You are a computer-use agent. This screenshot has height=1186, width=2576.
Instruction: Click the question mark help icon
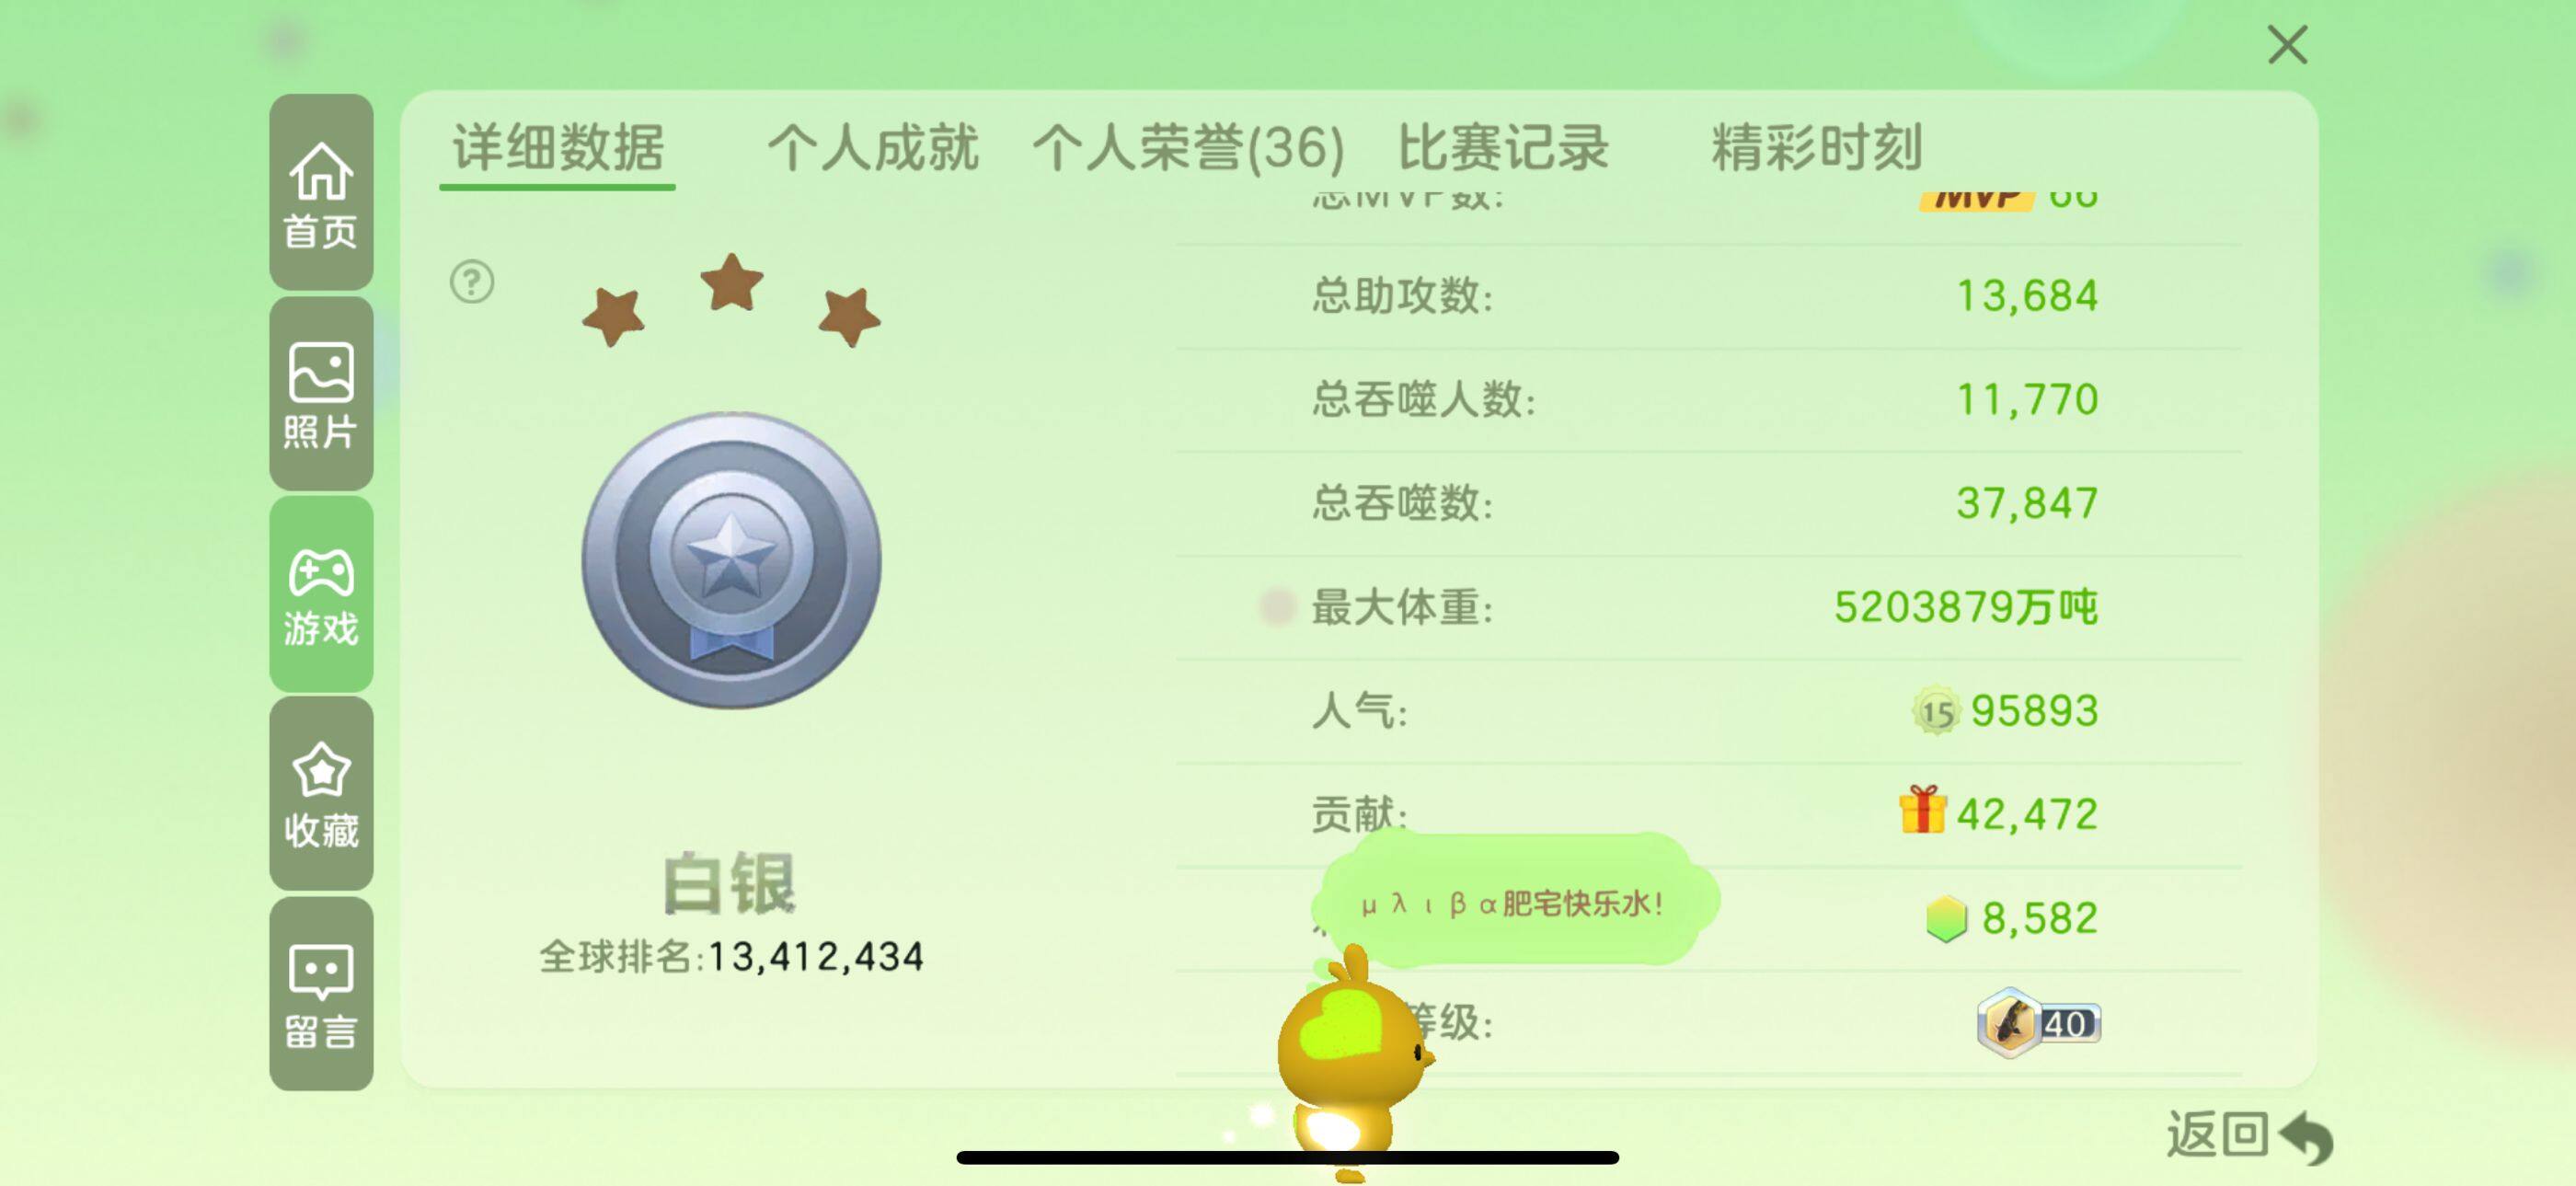(x=472, y=282)
